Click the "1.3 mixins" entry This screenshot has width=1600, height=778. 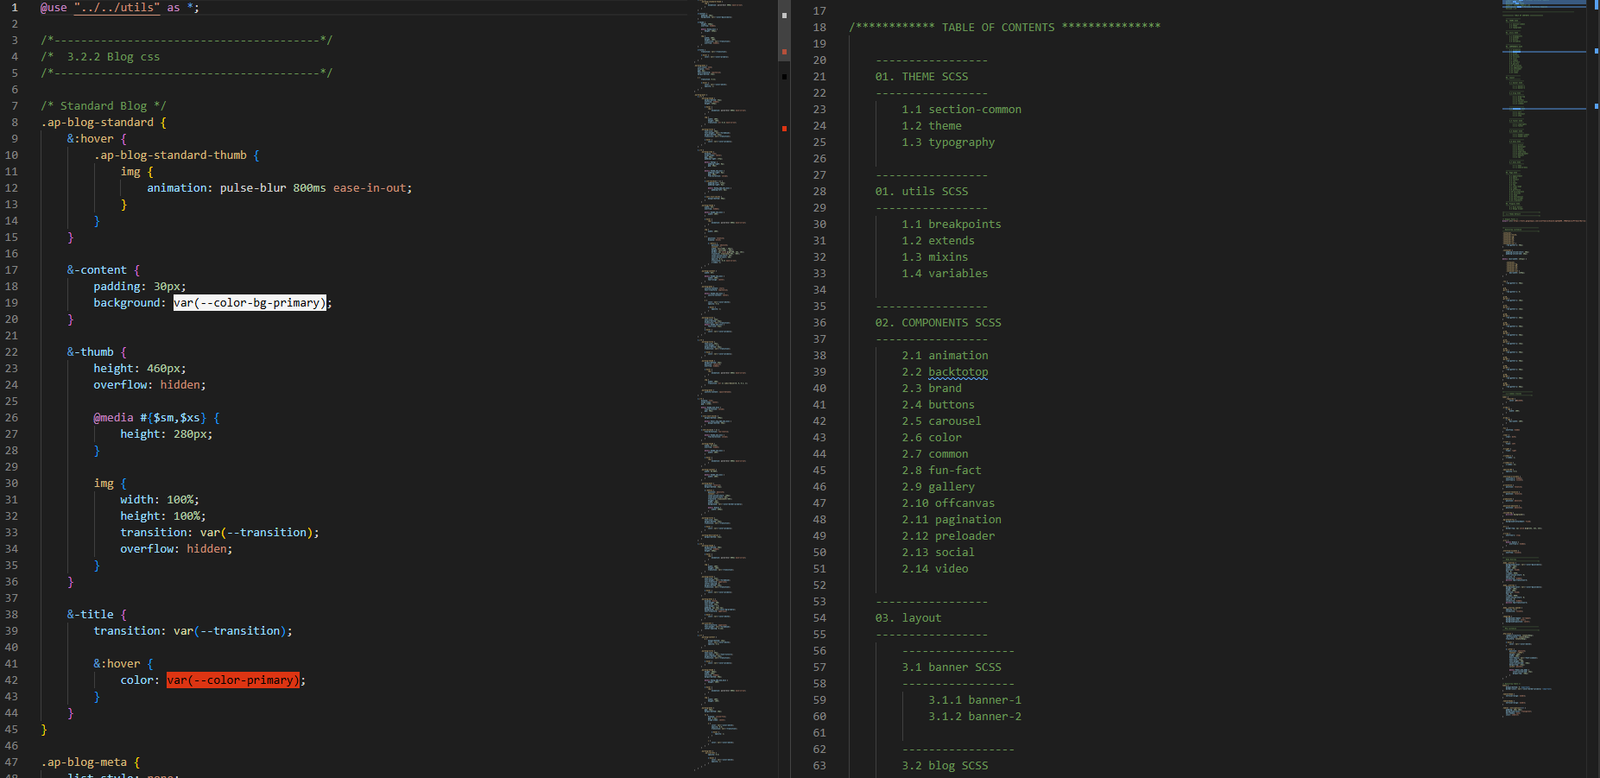935,257
